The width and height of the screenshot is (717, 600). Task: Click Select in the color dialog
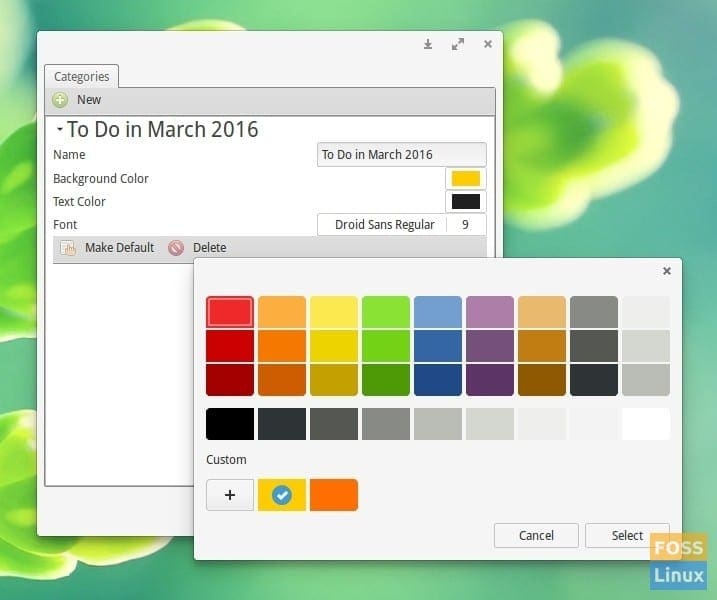point(627,536)
